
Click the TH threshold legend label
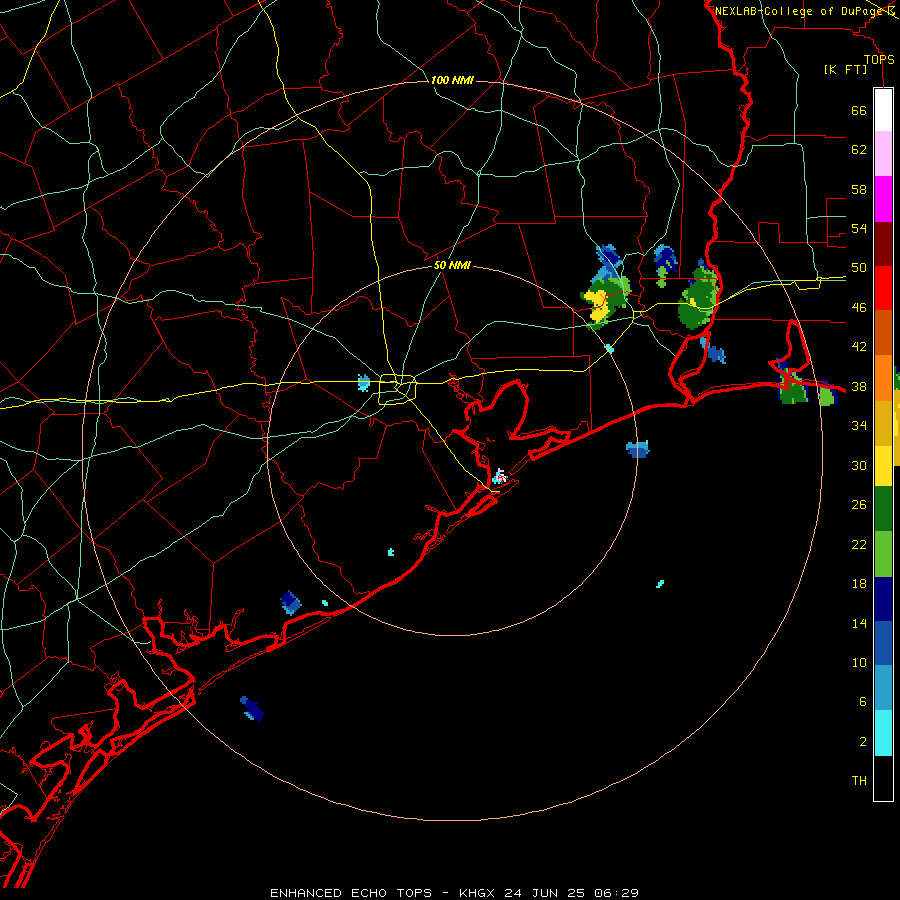tap(859, 781)
